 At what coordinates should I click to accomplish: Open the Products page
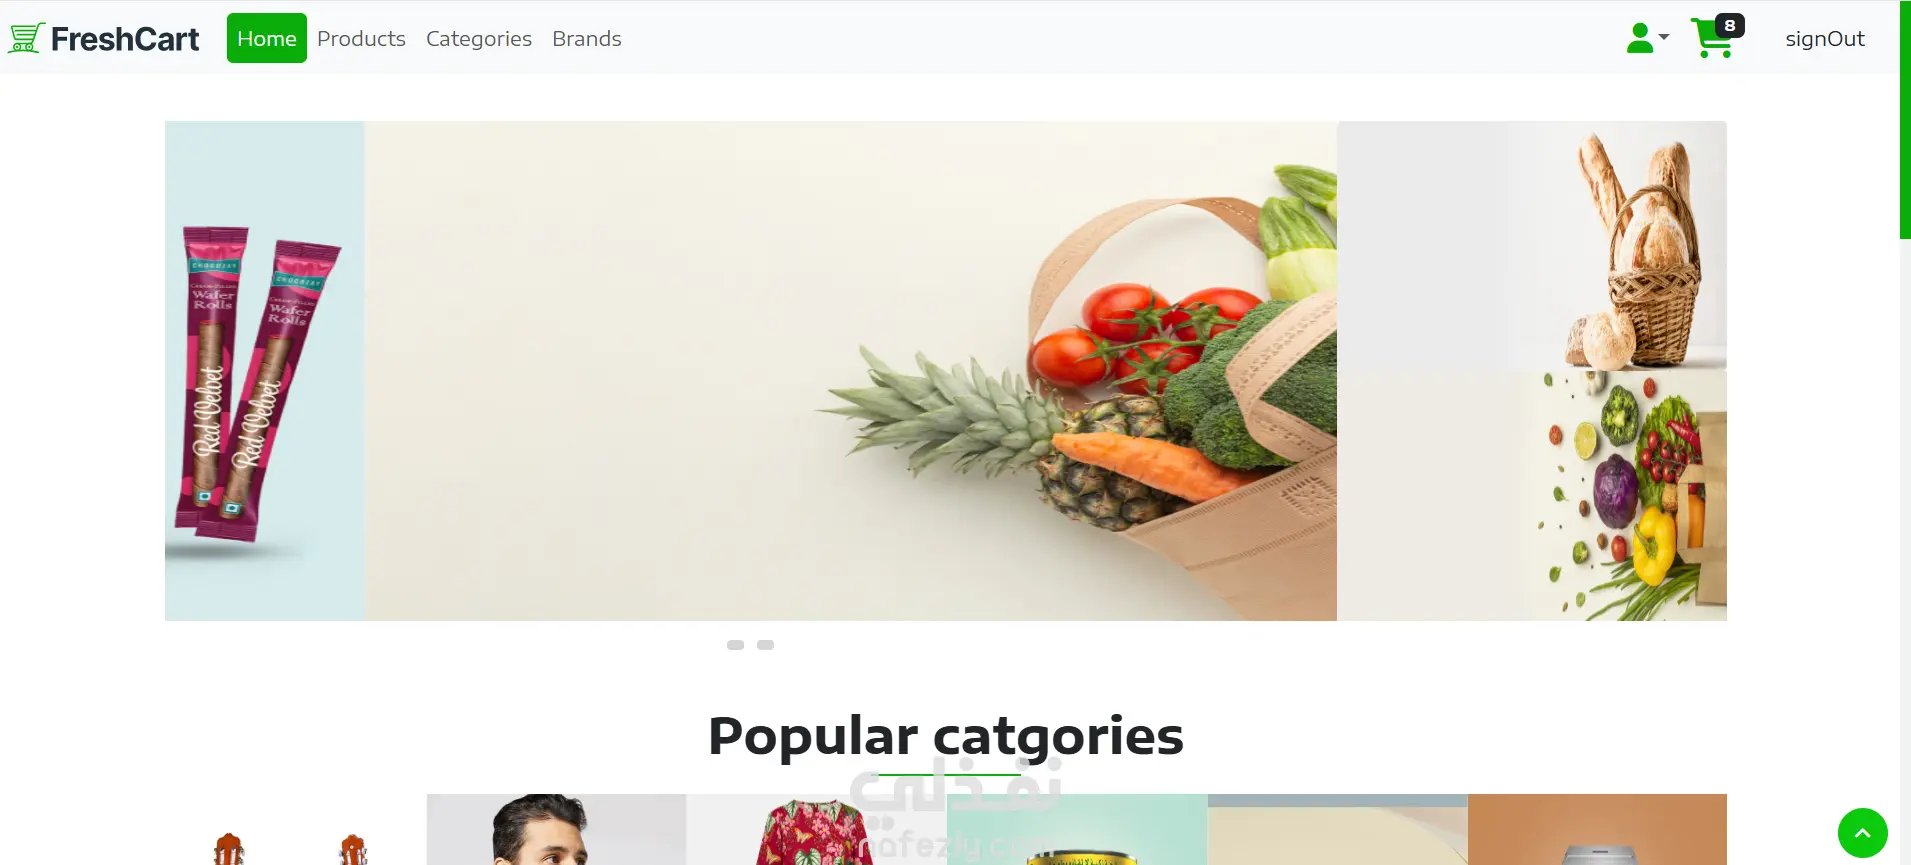coord(361,38)
